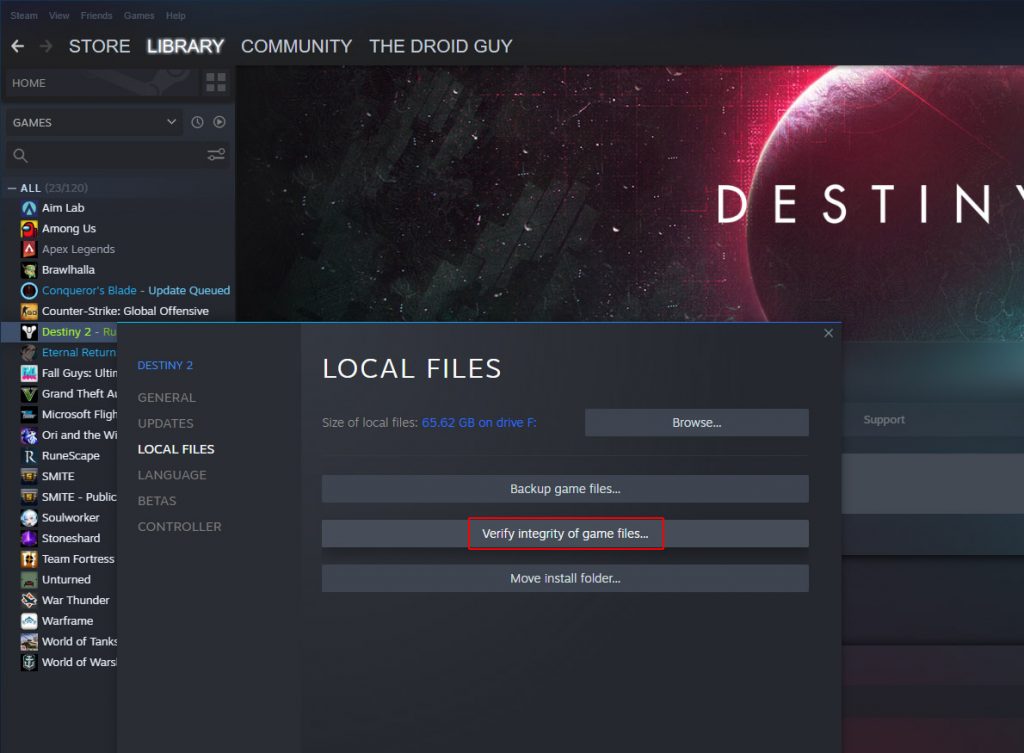Open the COMMUNITY tab
Image resolution: width=1024 pixels, height=753 pixels.
tap(296, 46)
